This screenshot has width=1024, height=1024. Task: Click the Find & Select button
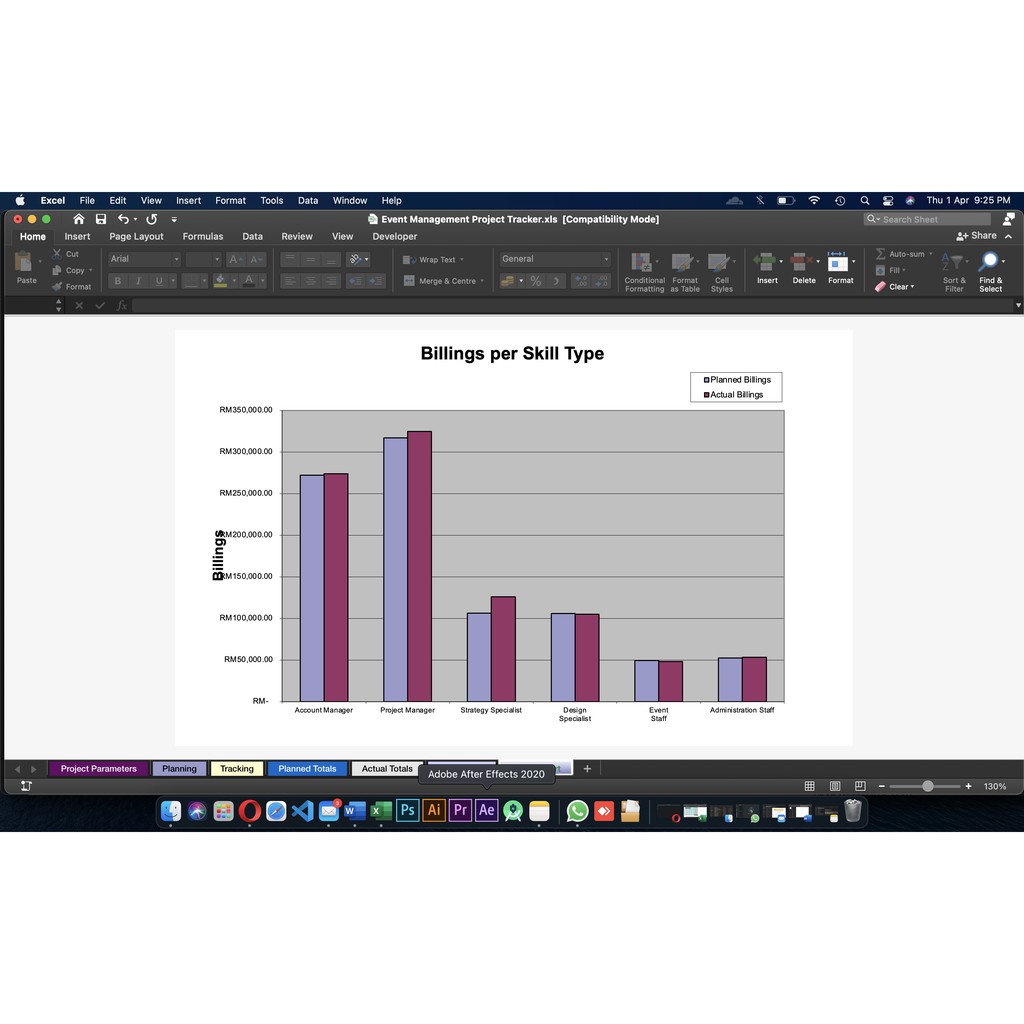point(991,272)
